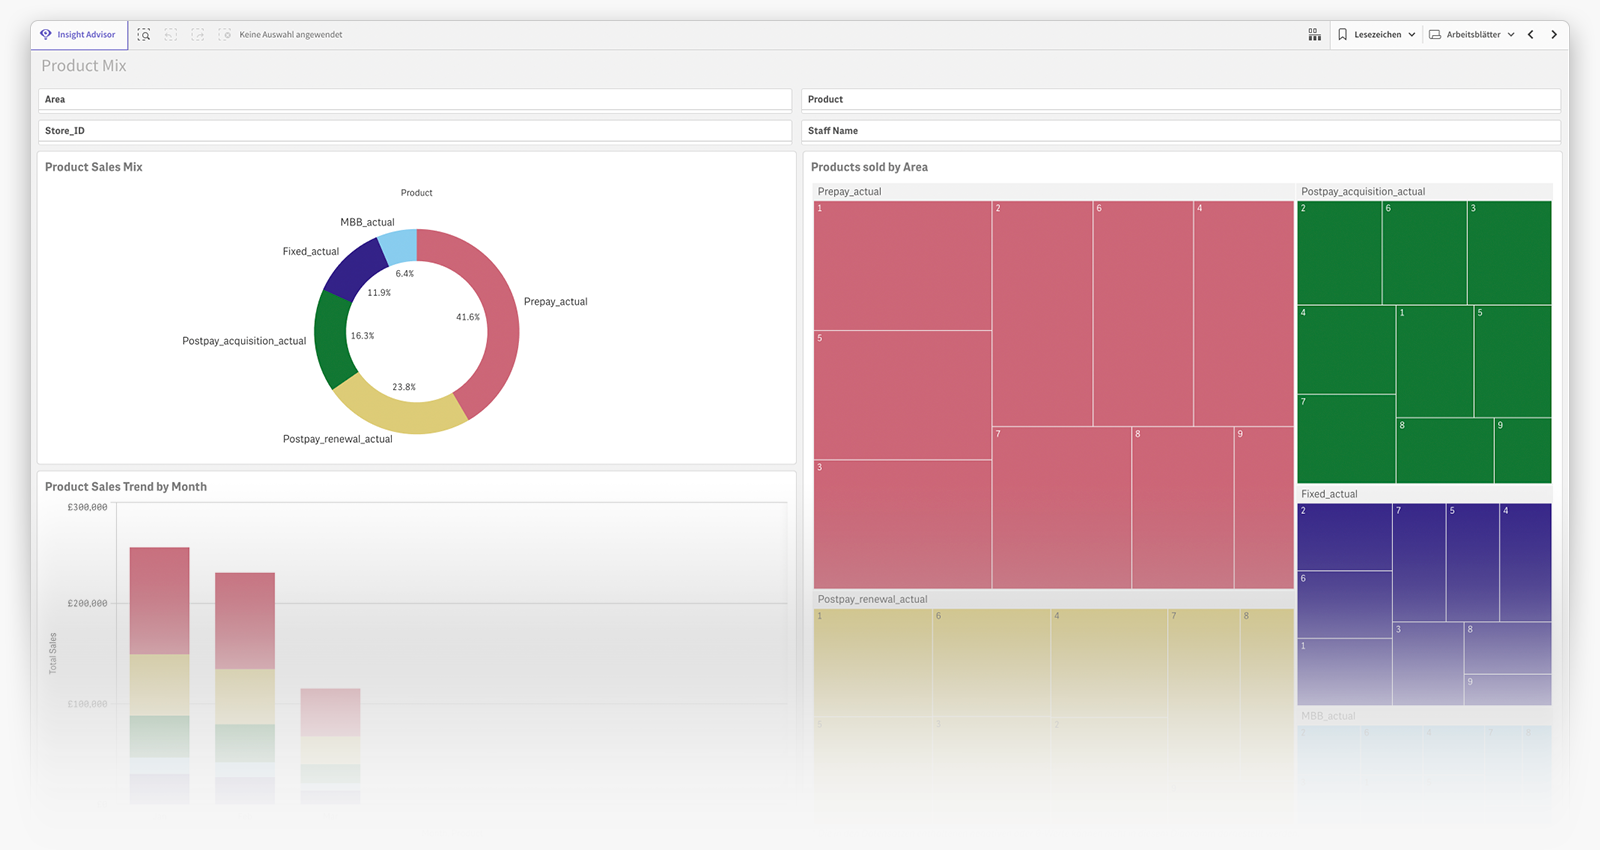This screenshot has width=1600, height=850.
Task: Go to the next sheet arrow
Action: [x=1554, y=35]
